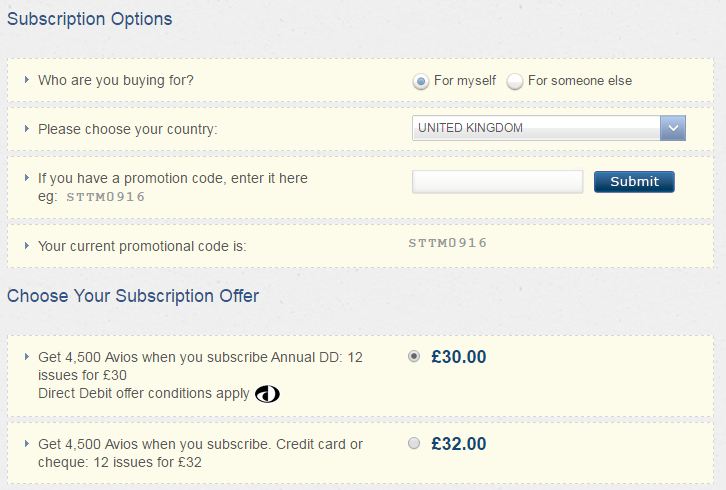
Task: Submit the promotion code
Action: (634, 181)
